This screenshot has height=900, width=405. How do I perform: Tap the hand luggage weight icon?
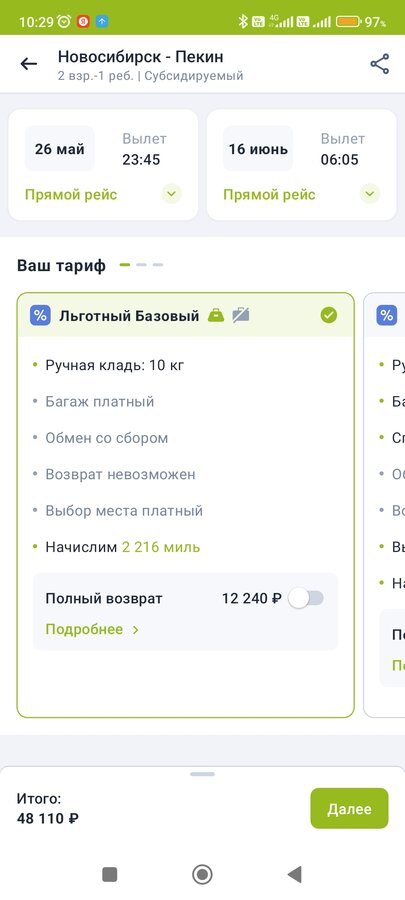click(x=216, y=315)
